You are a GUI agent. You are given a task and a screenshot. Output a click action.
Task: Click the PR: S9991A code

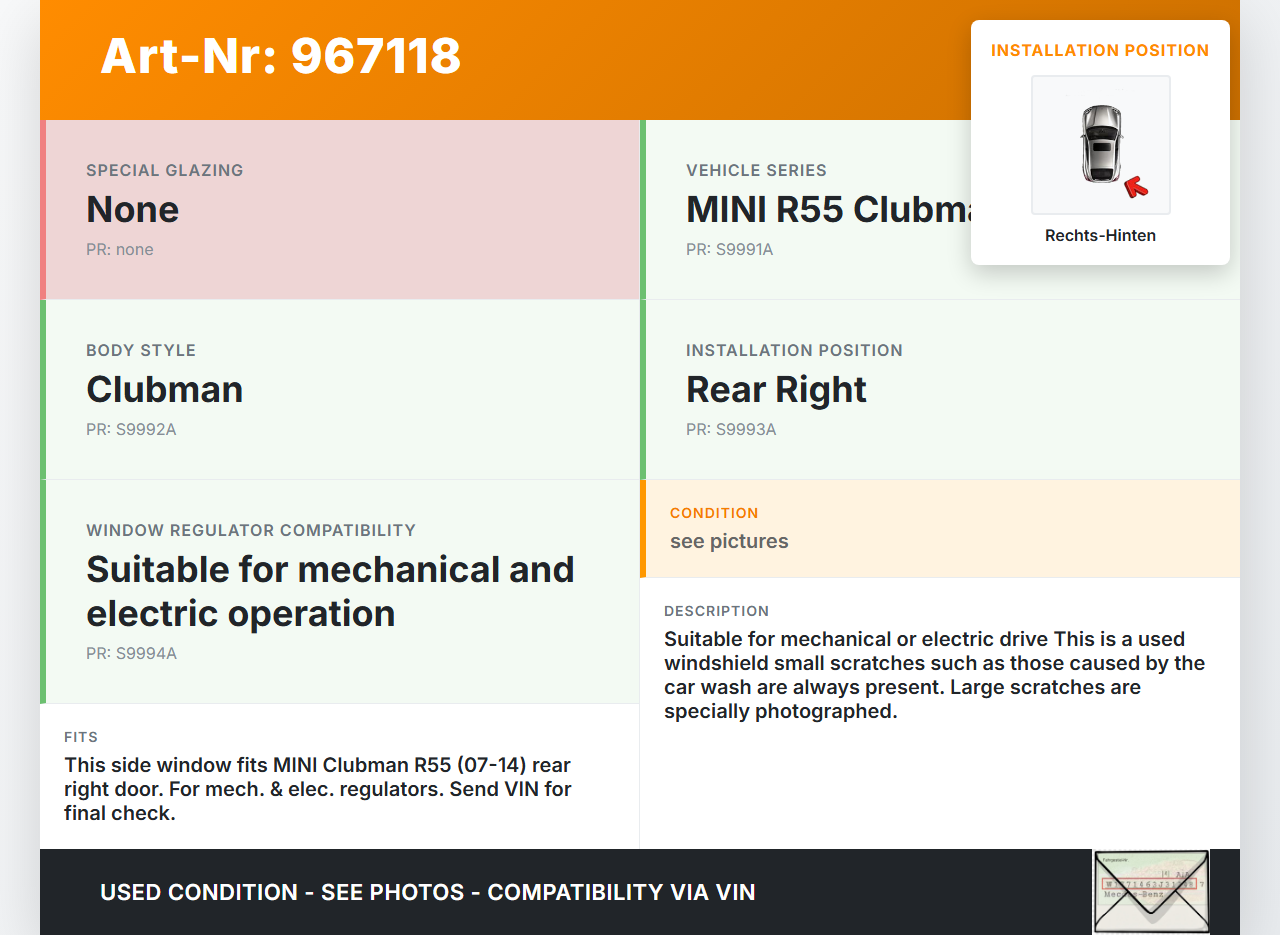[729, 250]
